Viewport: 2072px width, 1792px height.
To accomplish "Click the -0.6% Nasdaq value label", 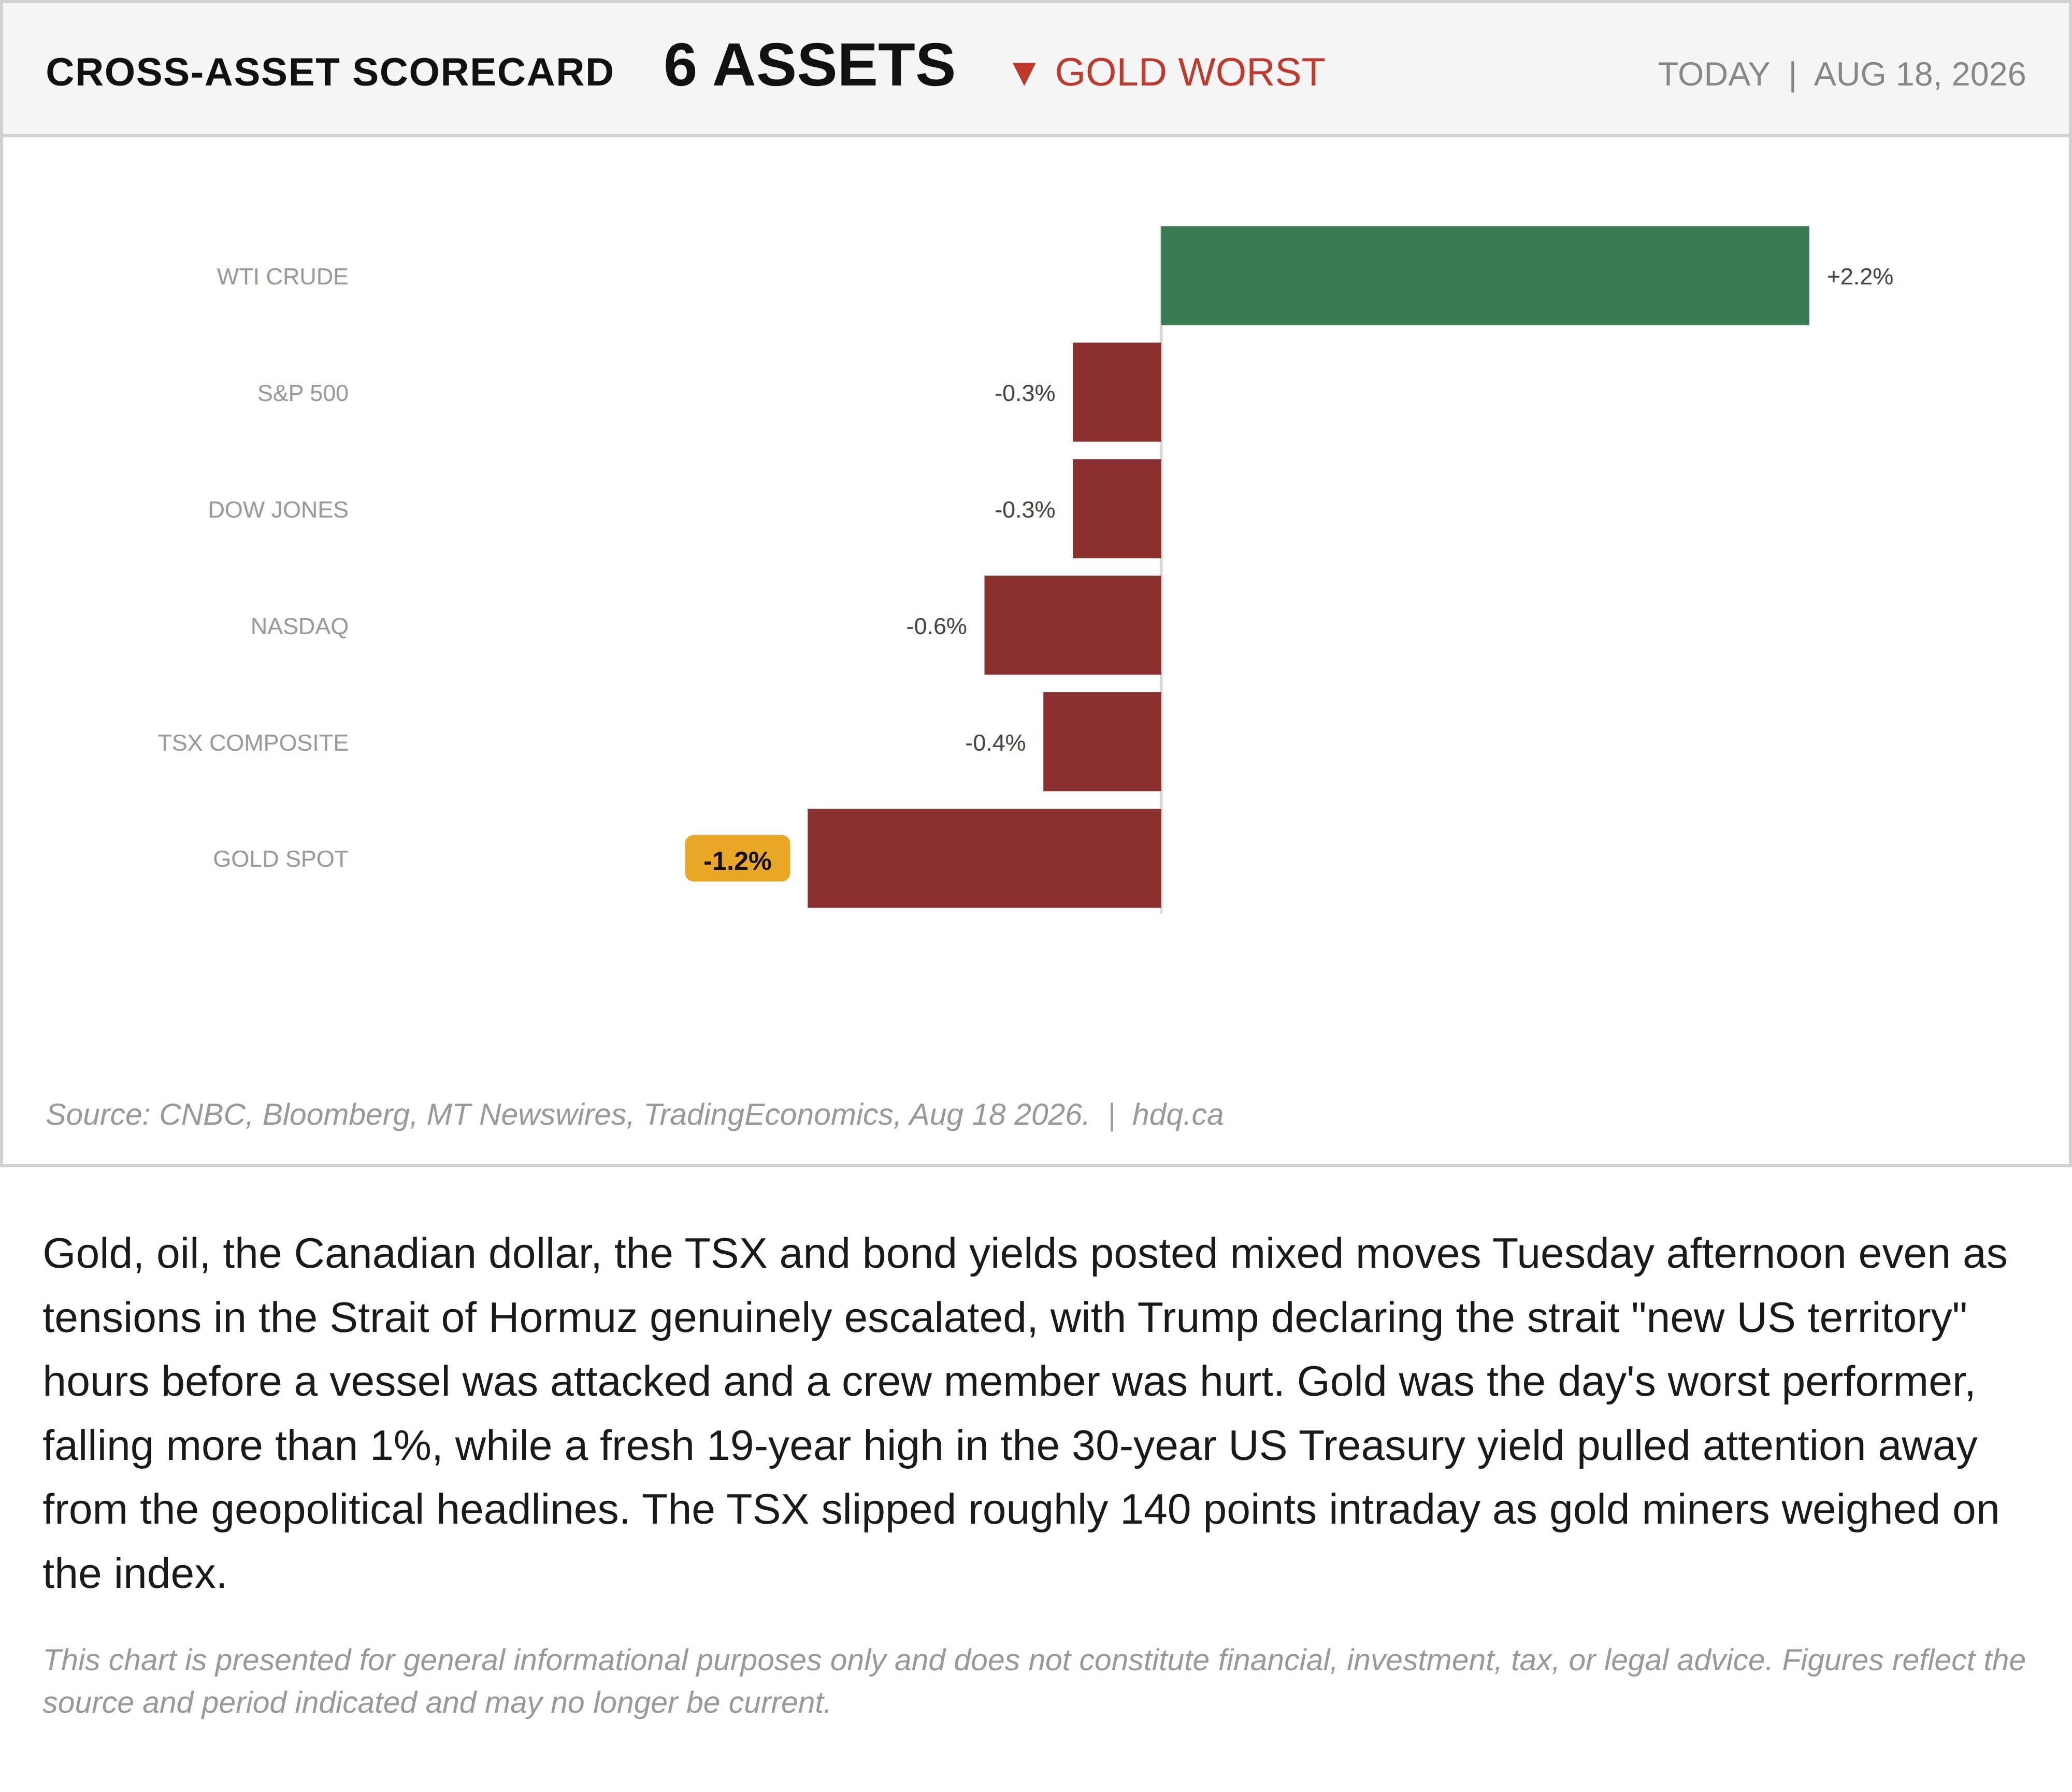I will click(936, 626).
